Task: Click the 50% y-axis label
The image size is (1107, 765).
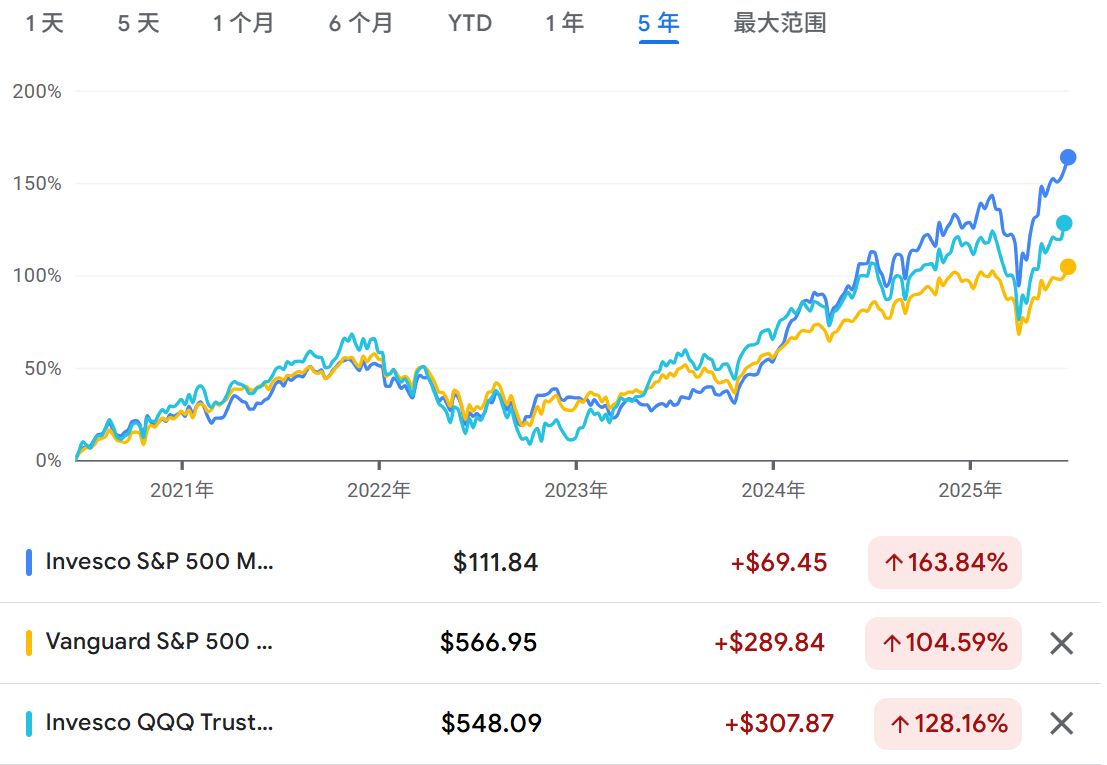Action: (x=42, y=368)
